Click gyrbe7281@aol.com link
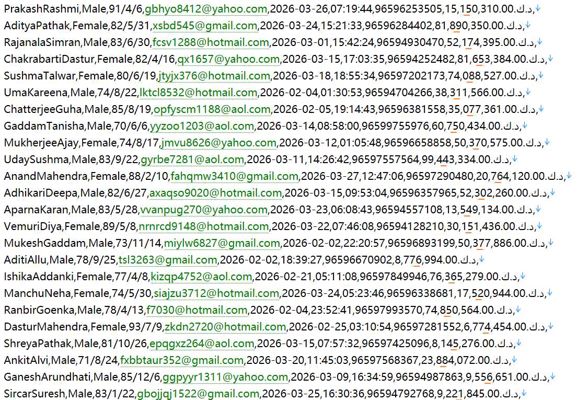 [x=192, y=159]
